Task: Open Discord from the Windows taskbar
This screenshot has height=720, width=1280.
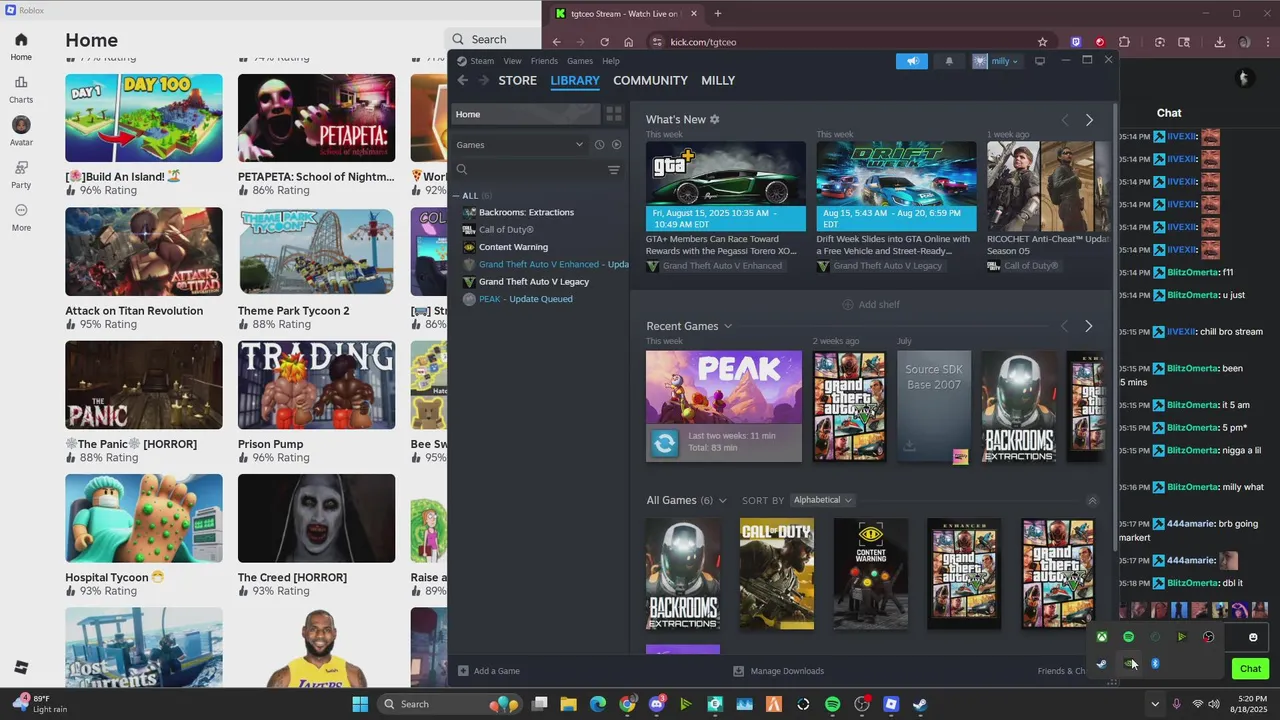Action: 657,704
